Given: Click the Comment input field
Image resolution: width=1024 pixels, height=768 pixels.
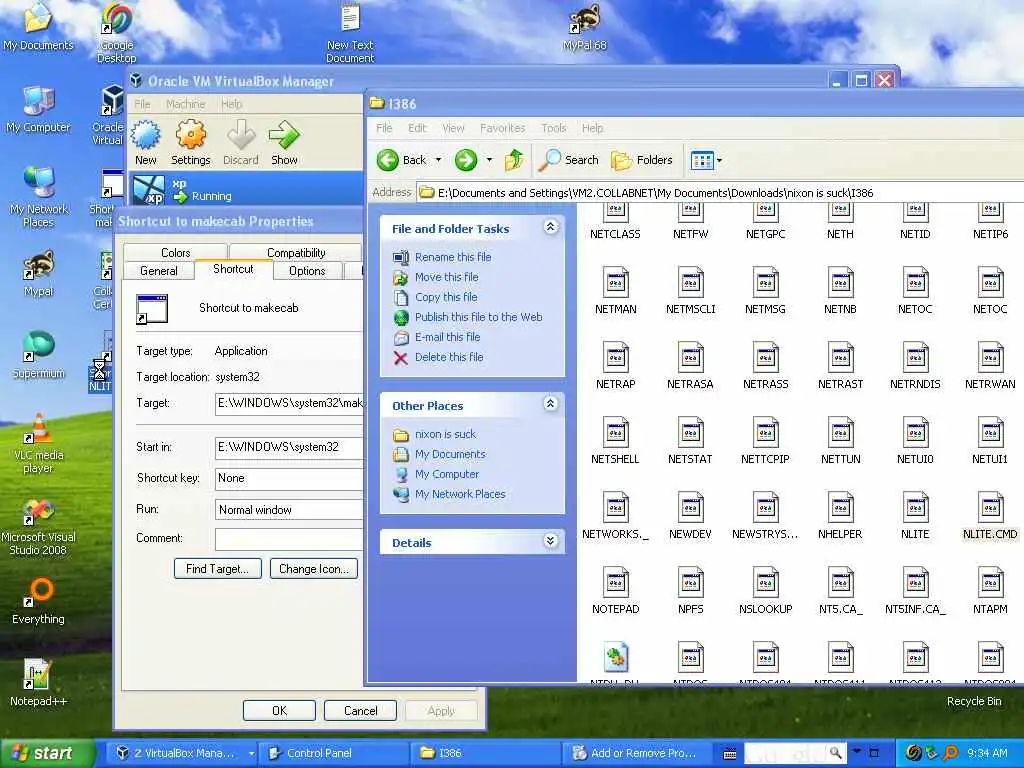Looking at the screenshot, I should click(x=289, y=539).
